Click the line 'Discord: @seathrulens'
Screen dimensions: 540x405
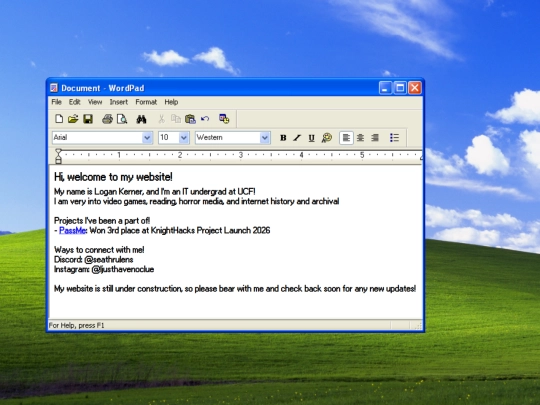(94, 259)
